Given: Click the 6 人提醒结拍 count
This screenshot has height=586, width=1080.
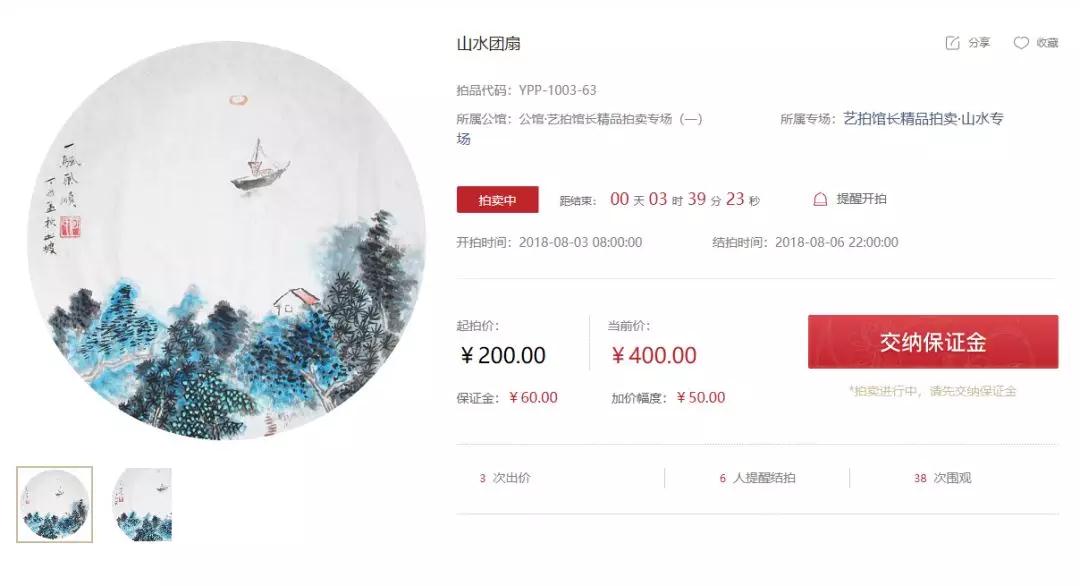Looking at the screenshot, I should click(x=757, y=478).
